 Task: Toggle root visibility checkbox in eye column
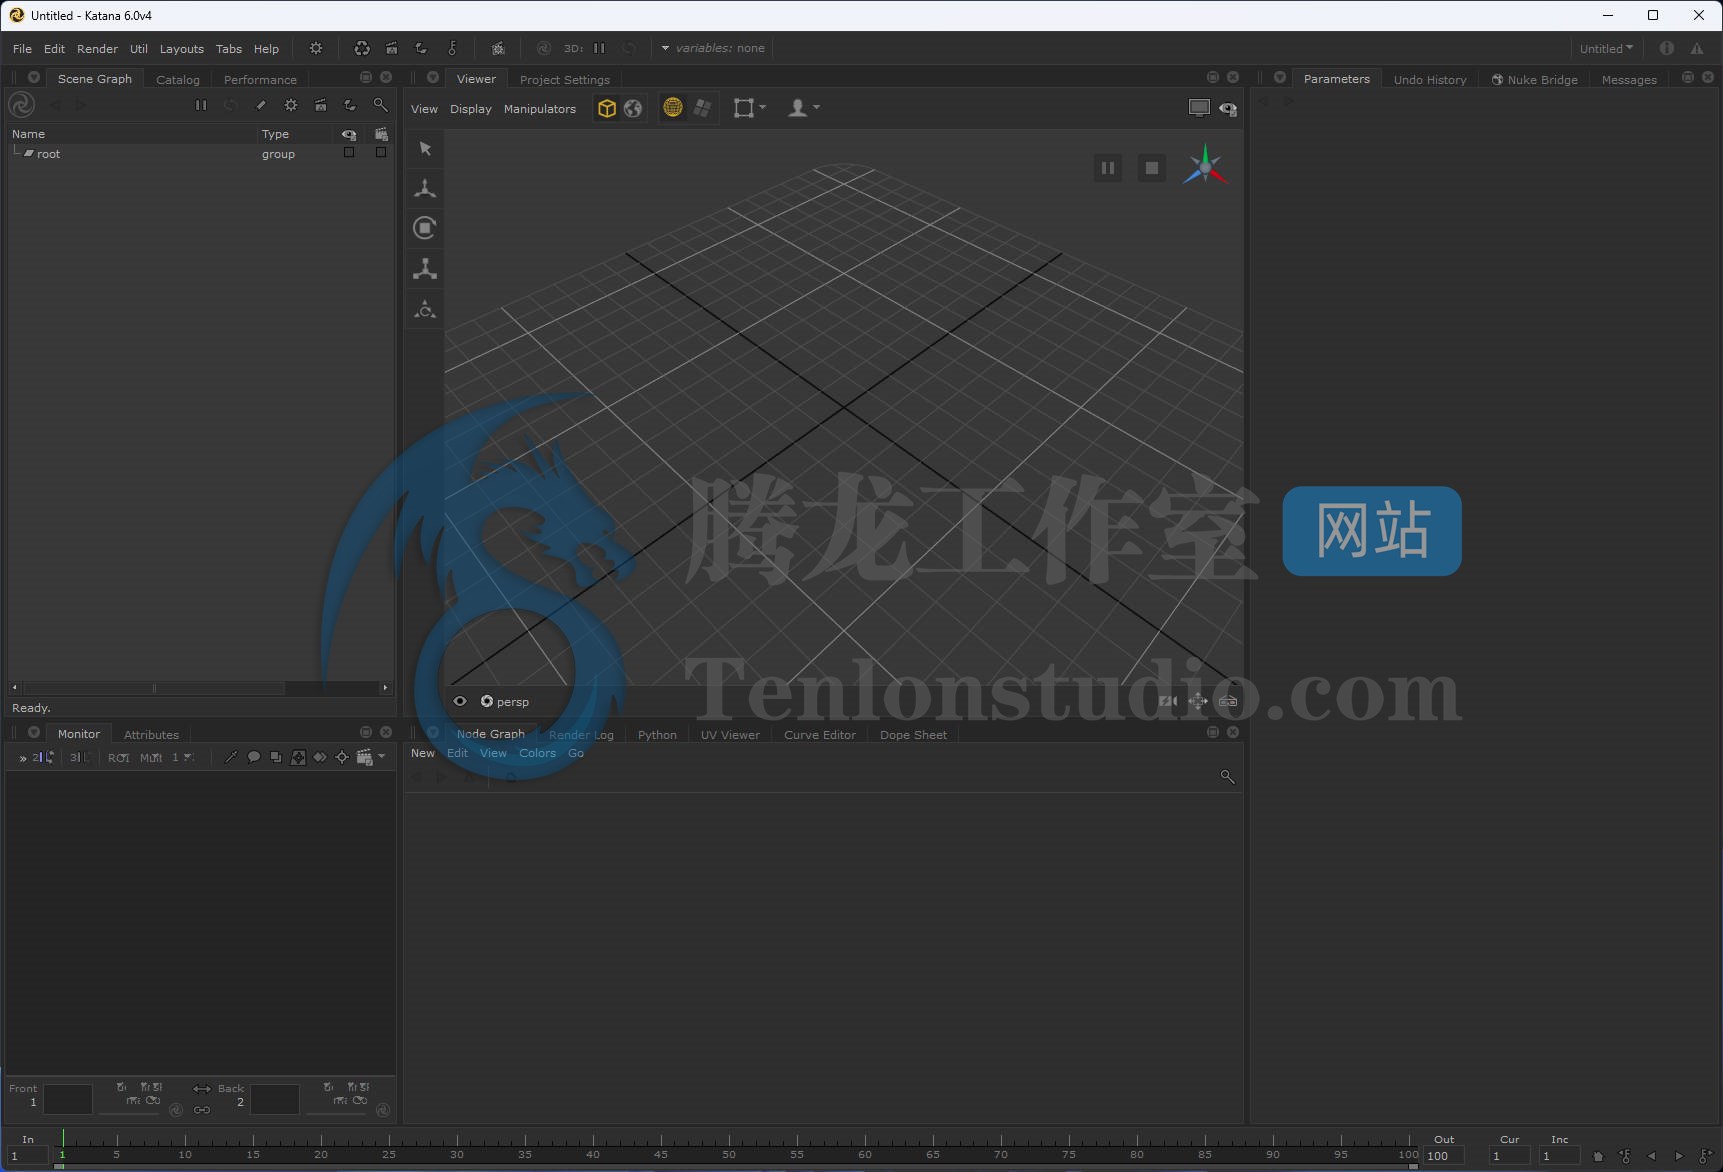pos(349,153)
